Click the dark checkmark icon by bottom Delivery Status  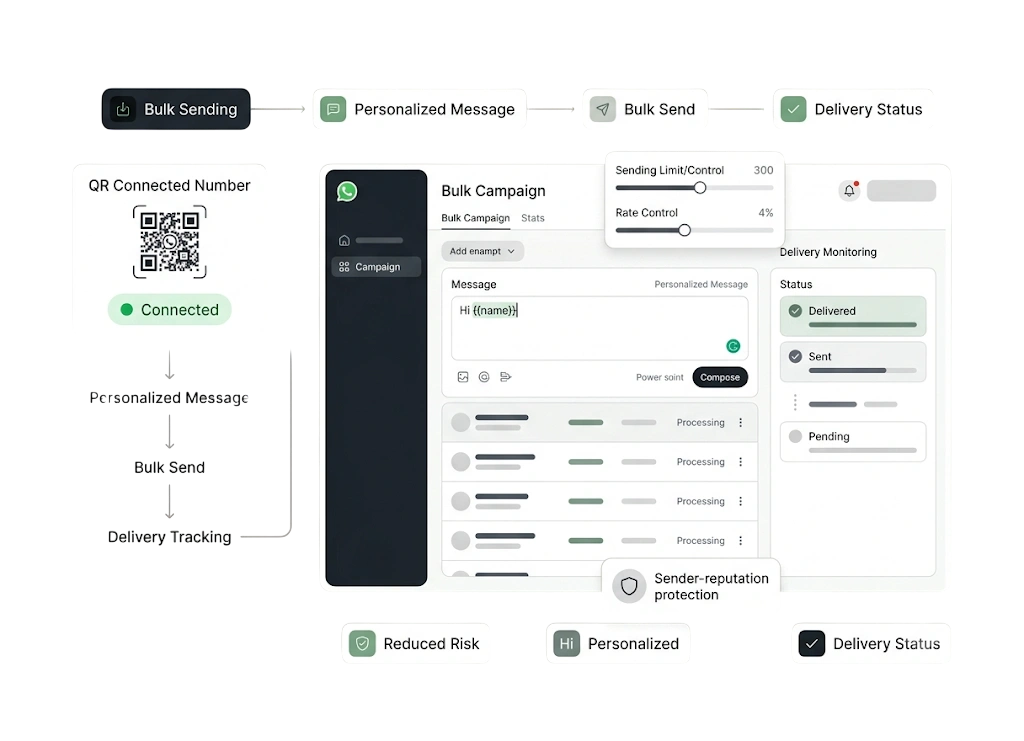812,644
